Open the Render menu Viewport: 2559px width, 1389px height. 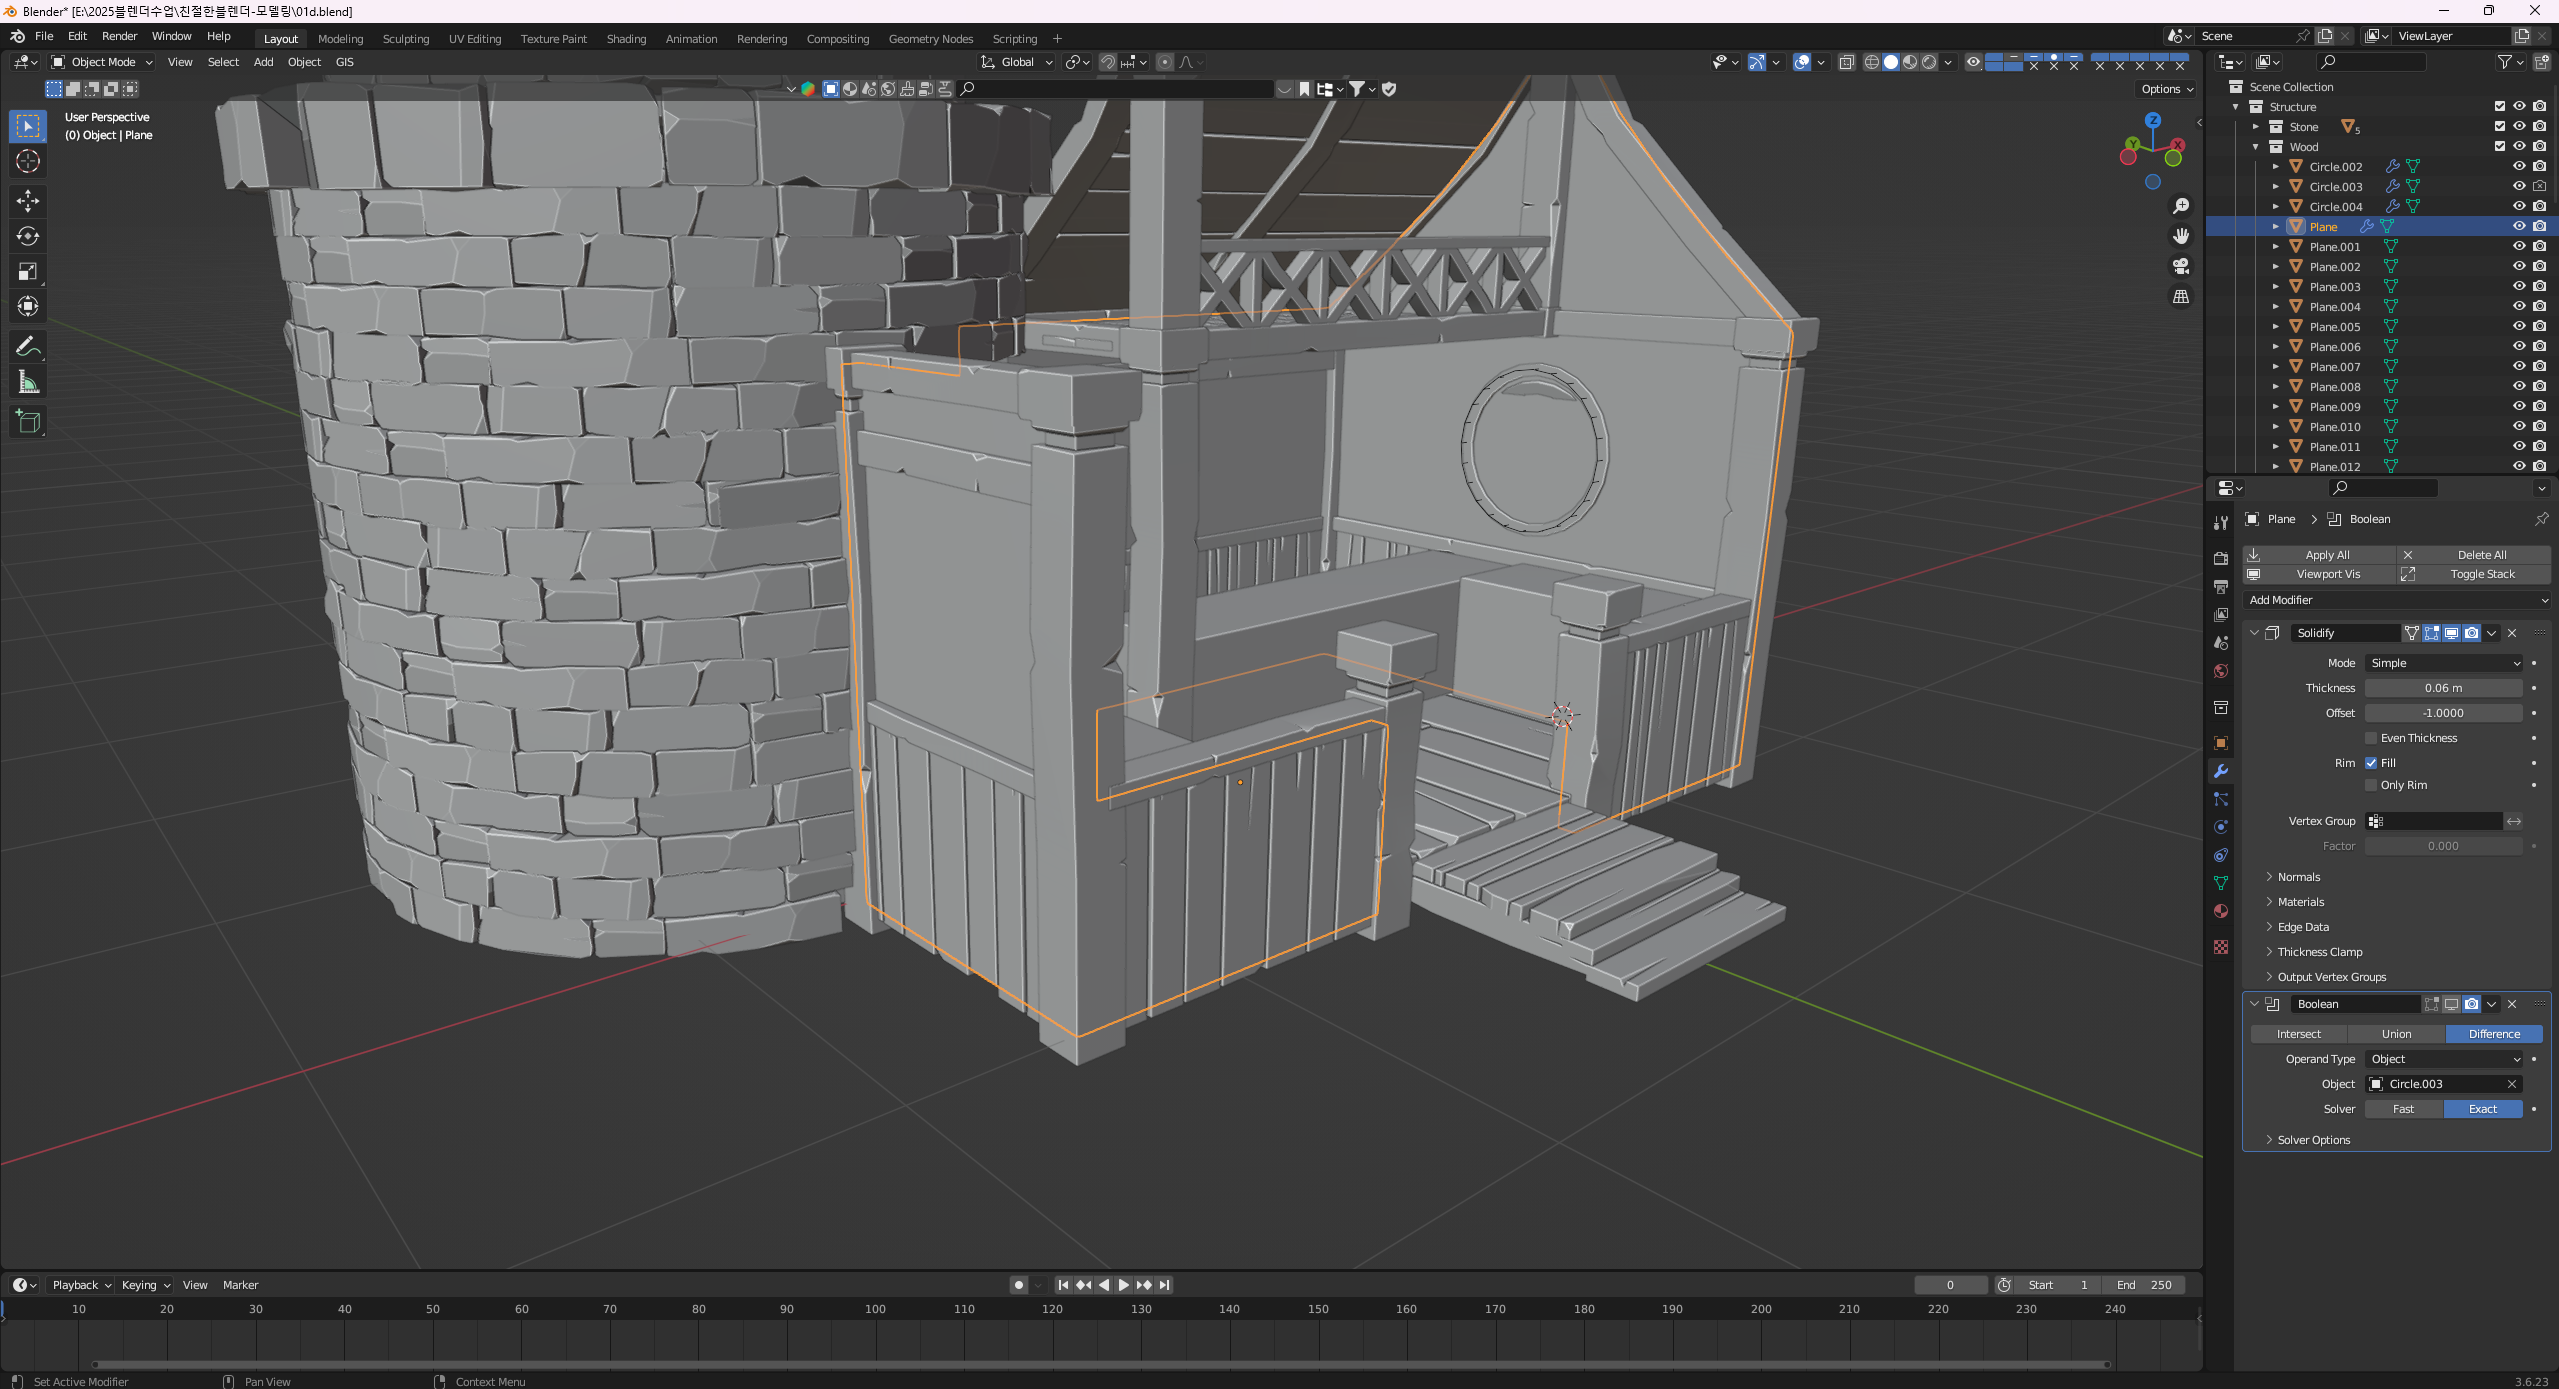click(x=119, y=36)
